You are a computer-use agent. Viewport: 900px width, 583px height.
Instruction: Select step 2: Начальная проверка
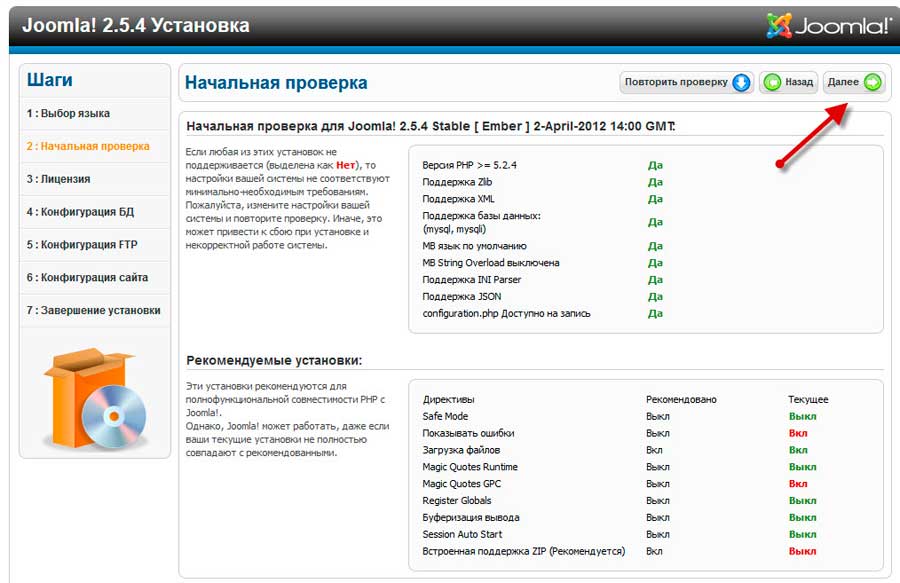(x=88, y=146)
